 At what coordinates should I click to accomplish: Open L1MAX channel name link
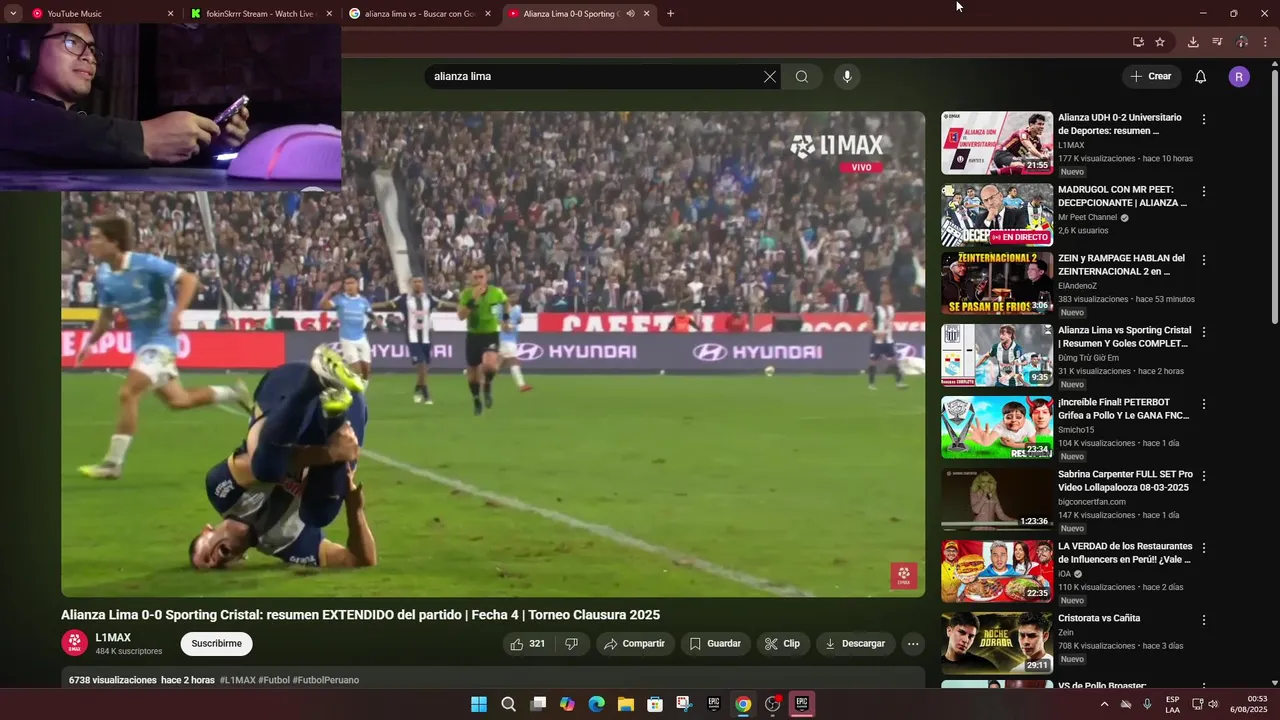tap(113, 638)
